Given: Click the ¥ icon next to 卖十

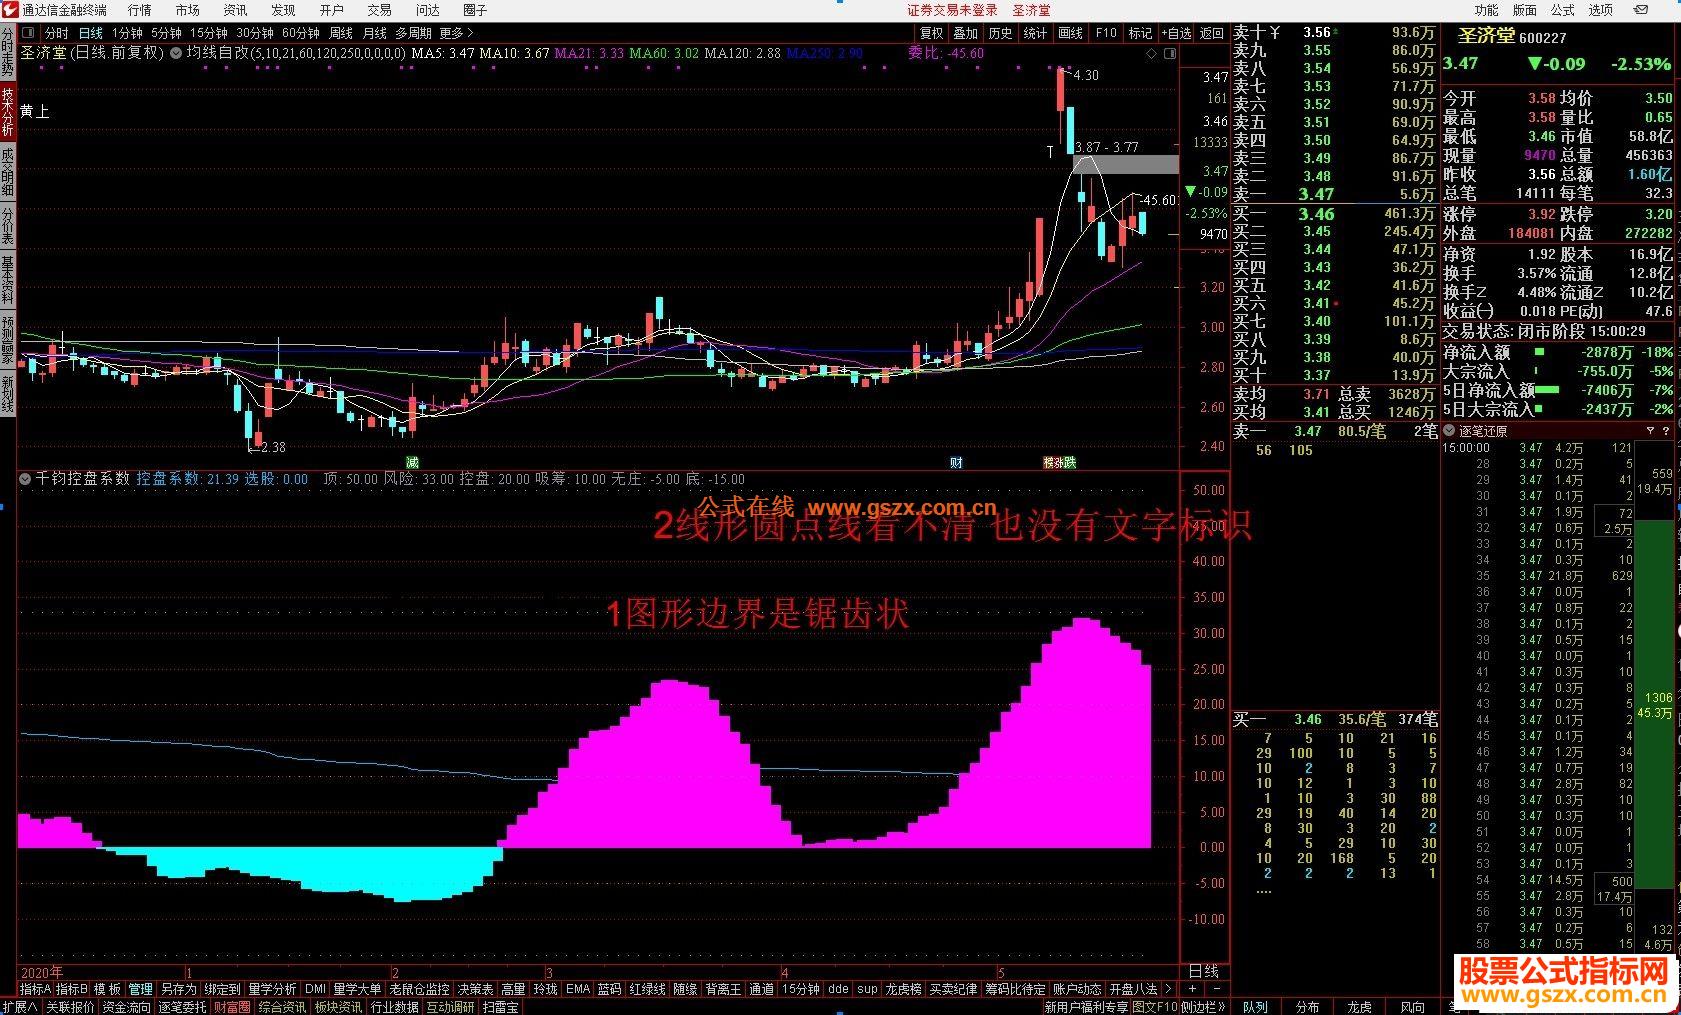Looking at the screenshot, I should click(1276, 32).
